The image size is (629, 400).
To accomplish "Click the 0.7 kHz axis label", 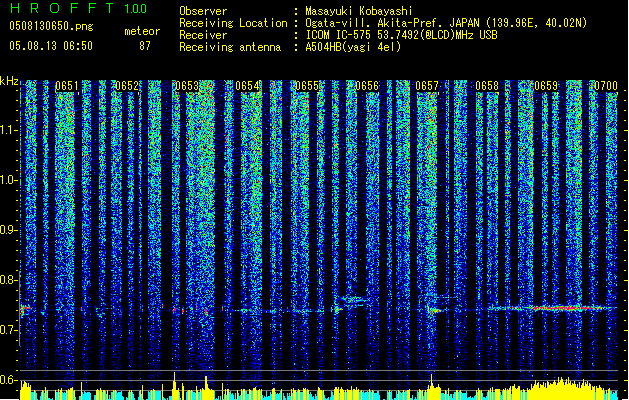I will (9, 330).
